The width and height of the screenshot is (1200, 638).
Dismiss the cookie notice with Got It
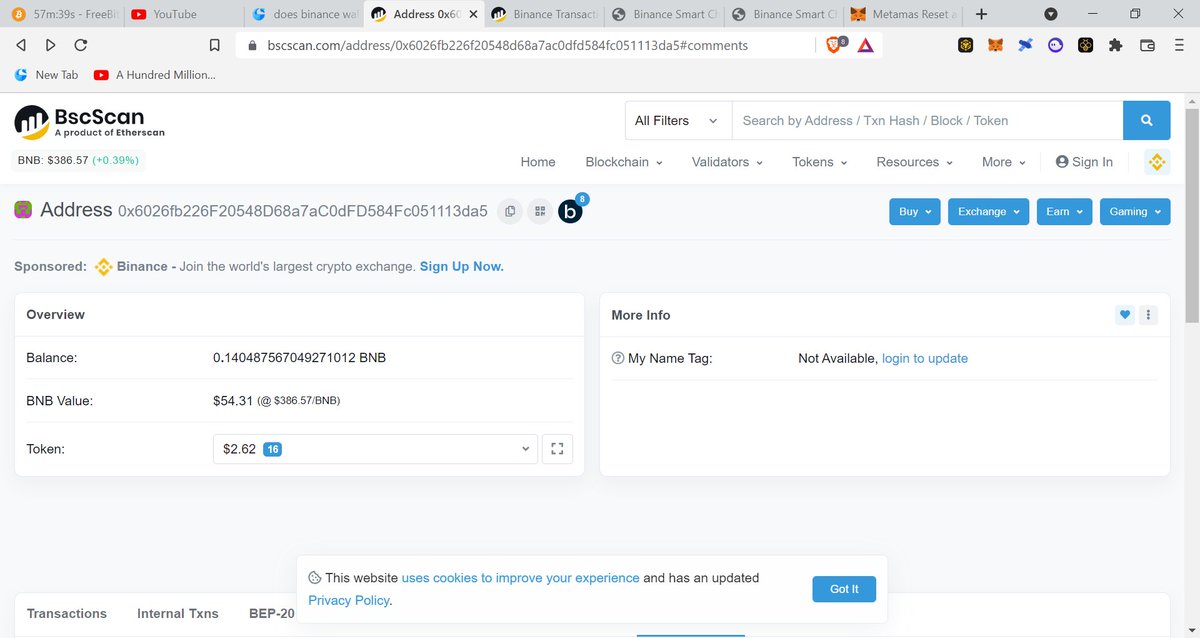pyautogui.click(x=843, y=589)
